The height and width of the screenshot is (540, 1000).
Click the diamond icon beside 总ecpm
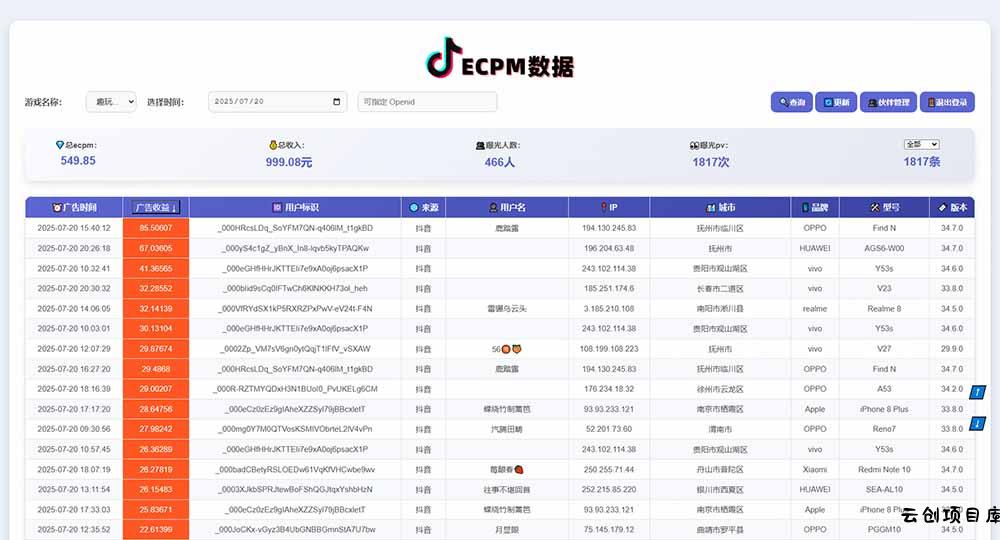[60, 145]
